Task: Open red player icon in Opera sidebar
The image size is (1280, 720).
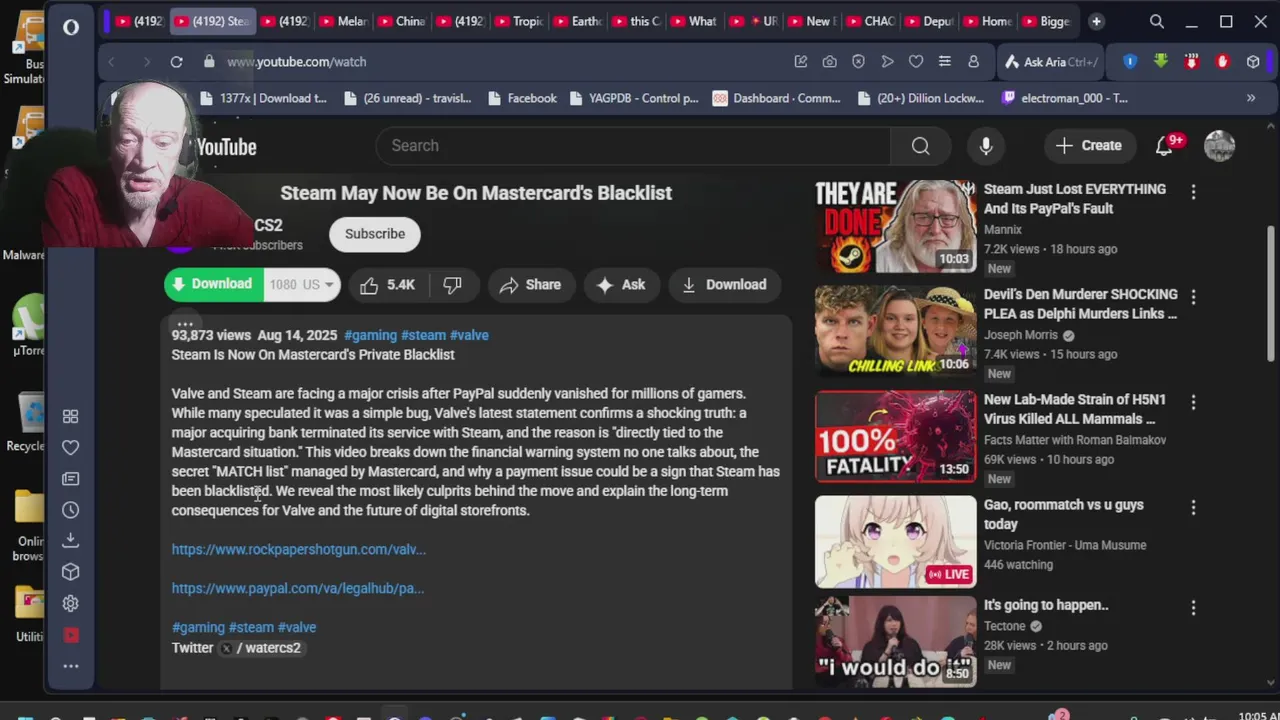Action: (x=70, y=635)
